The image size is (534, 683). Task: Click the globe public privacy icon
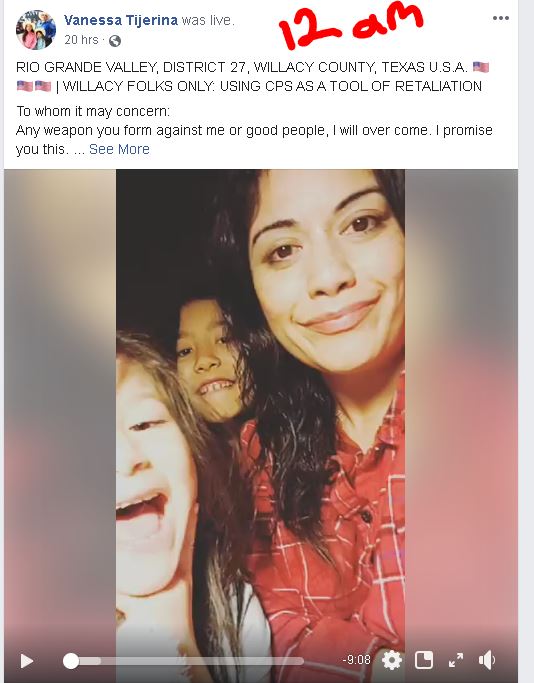coord(115,41)
